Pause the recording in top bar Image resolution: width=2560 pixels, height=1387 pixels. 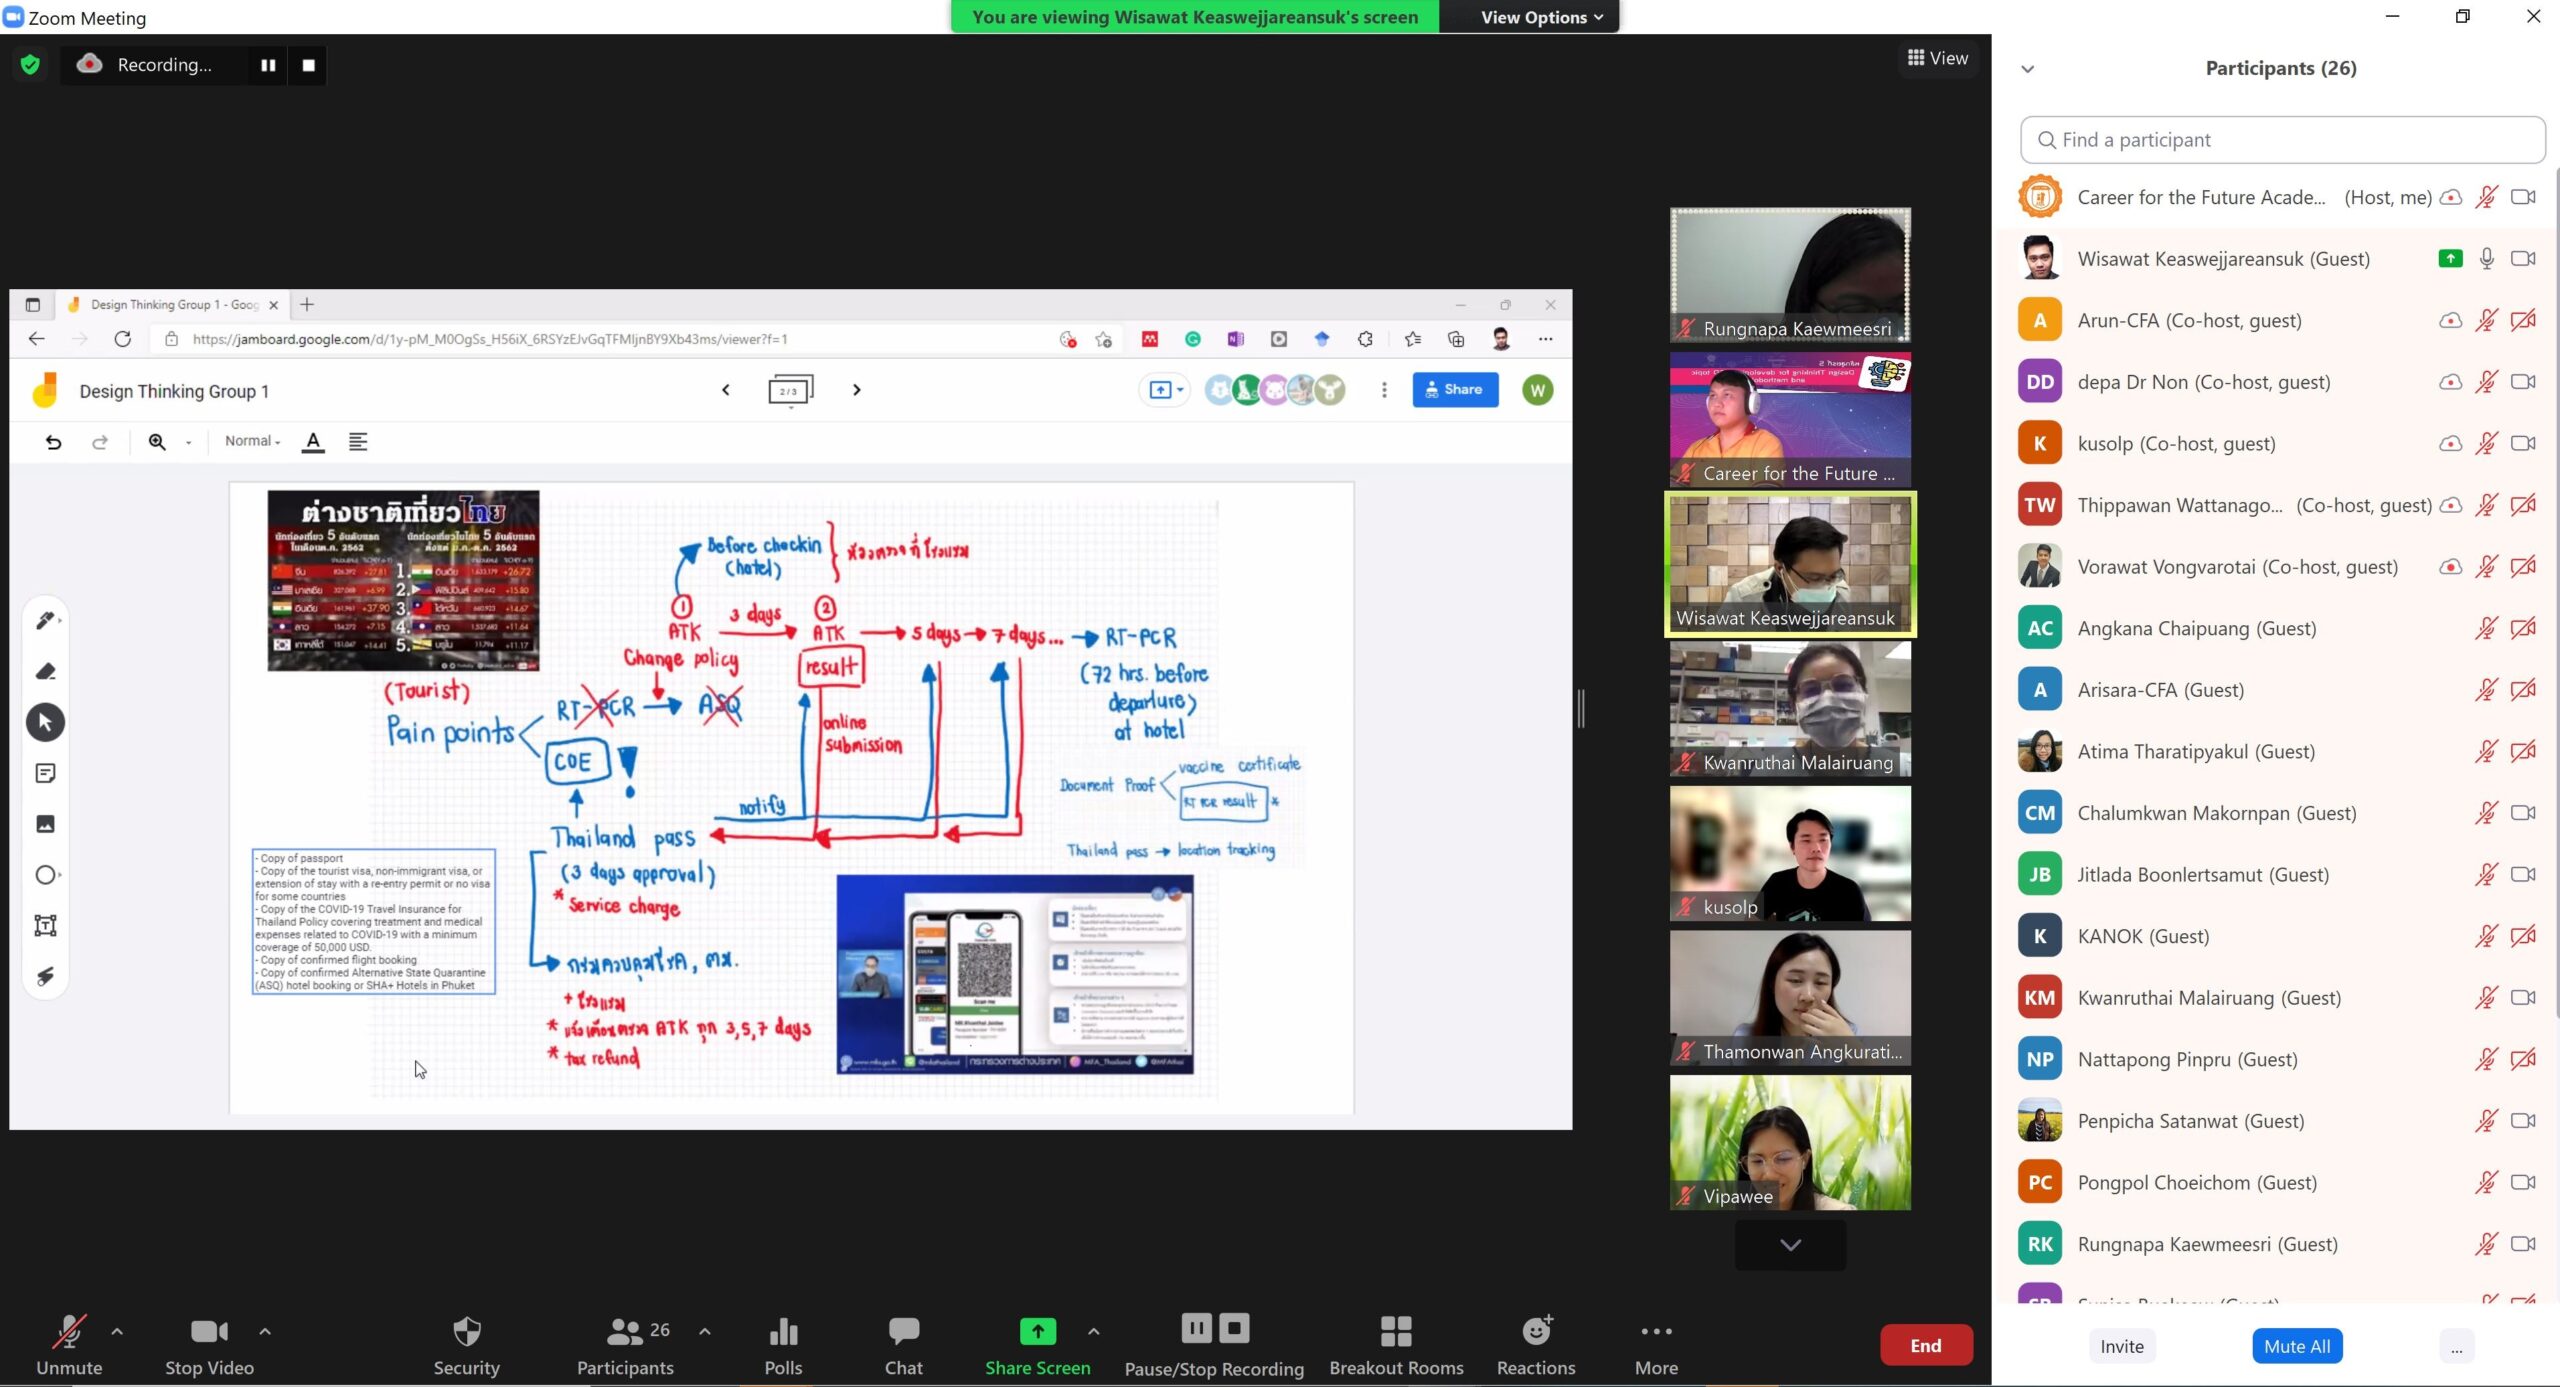[x=268, y=65]
